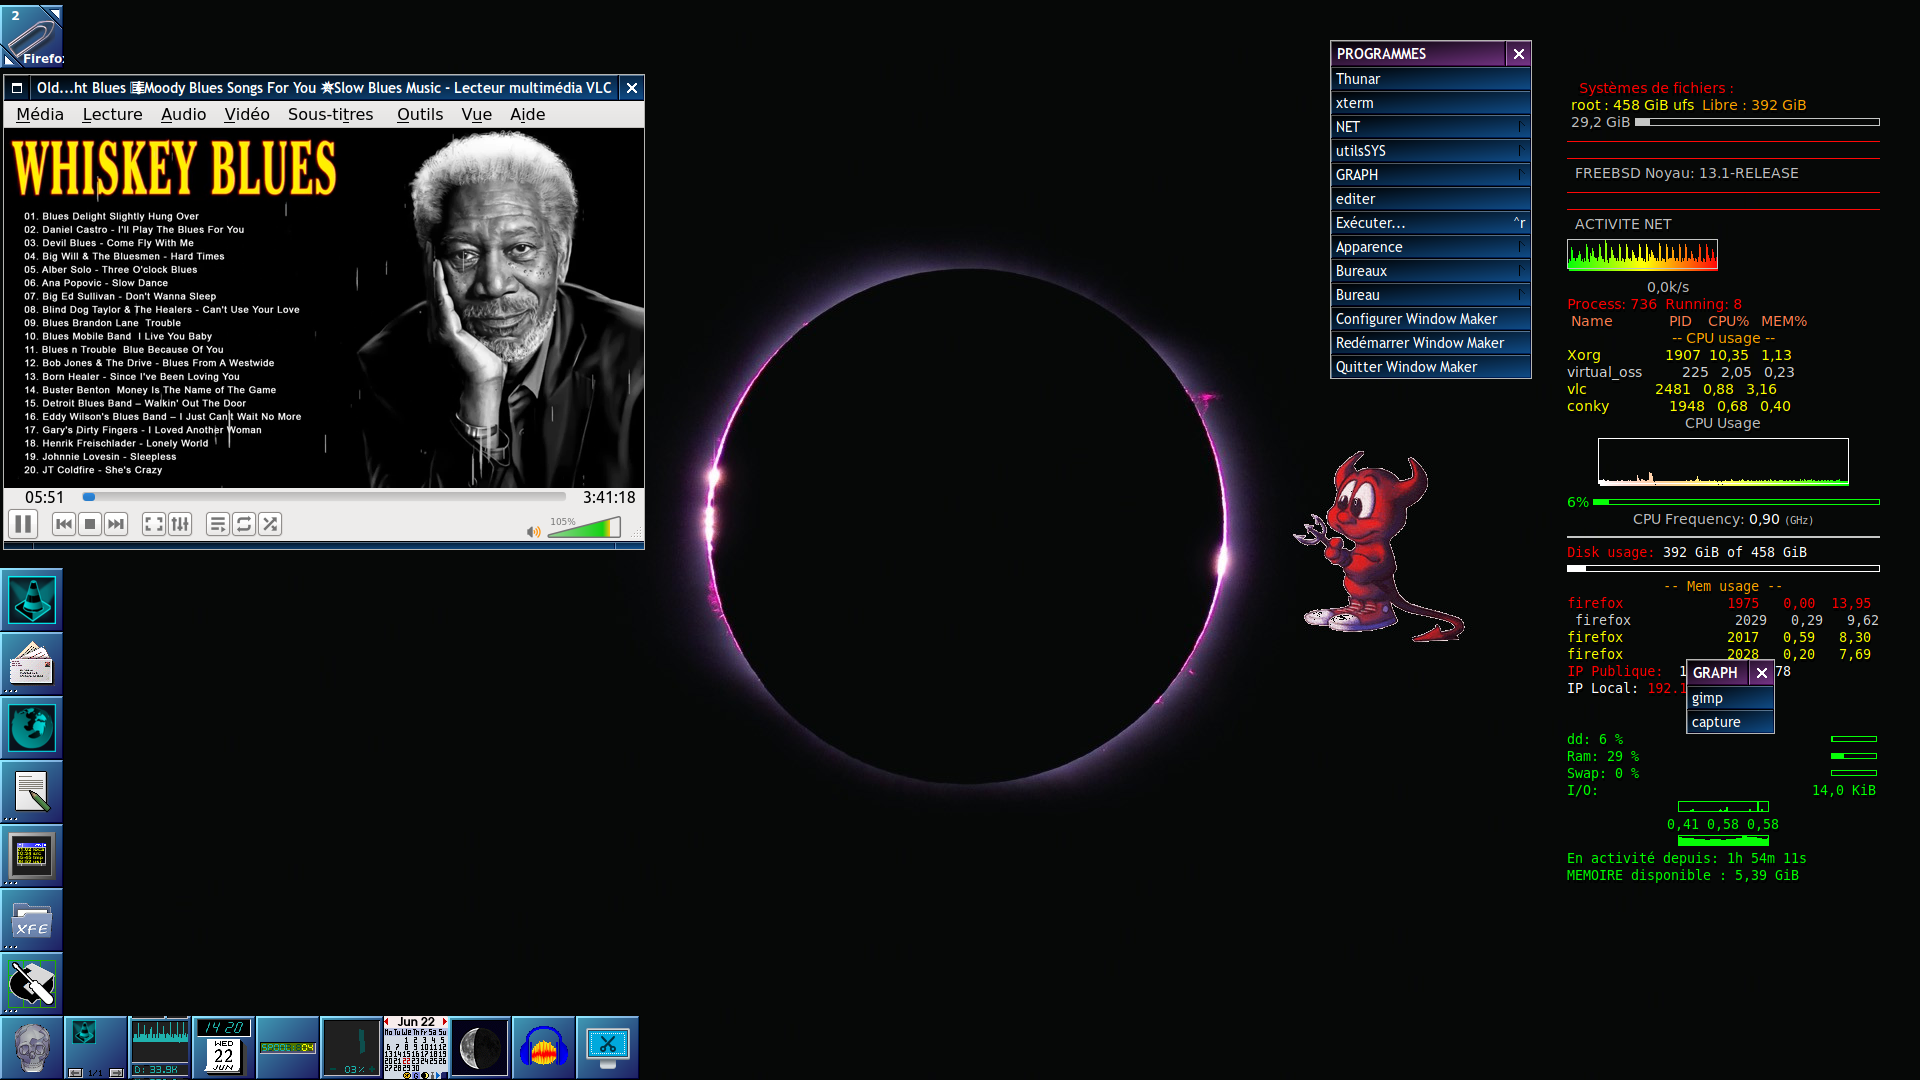
Task: Skip to previous track in VLC
Action: pyautogui.click(x=64, y=524)
